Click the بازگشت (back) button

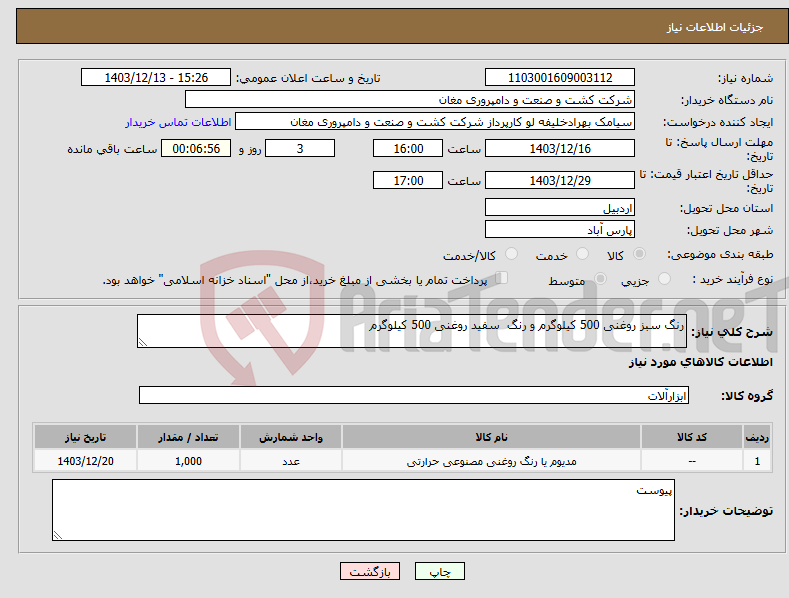coord(370,571)
